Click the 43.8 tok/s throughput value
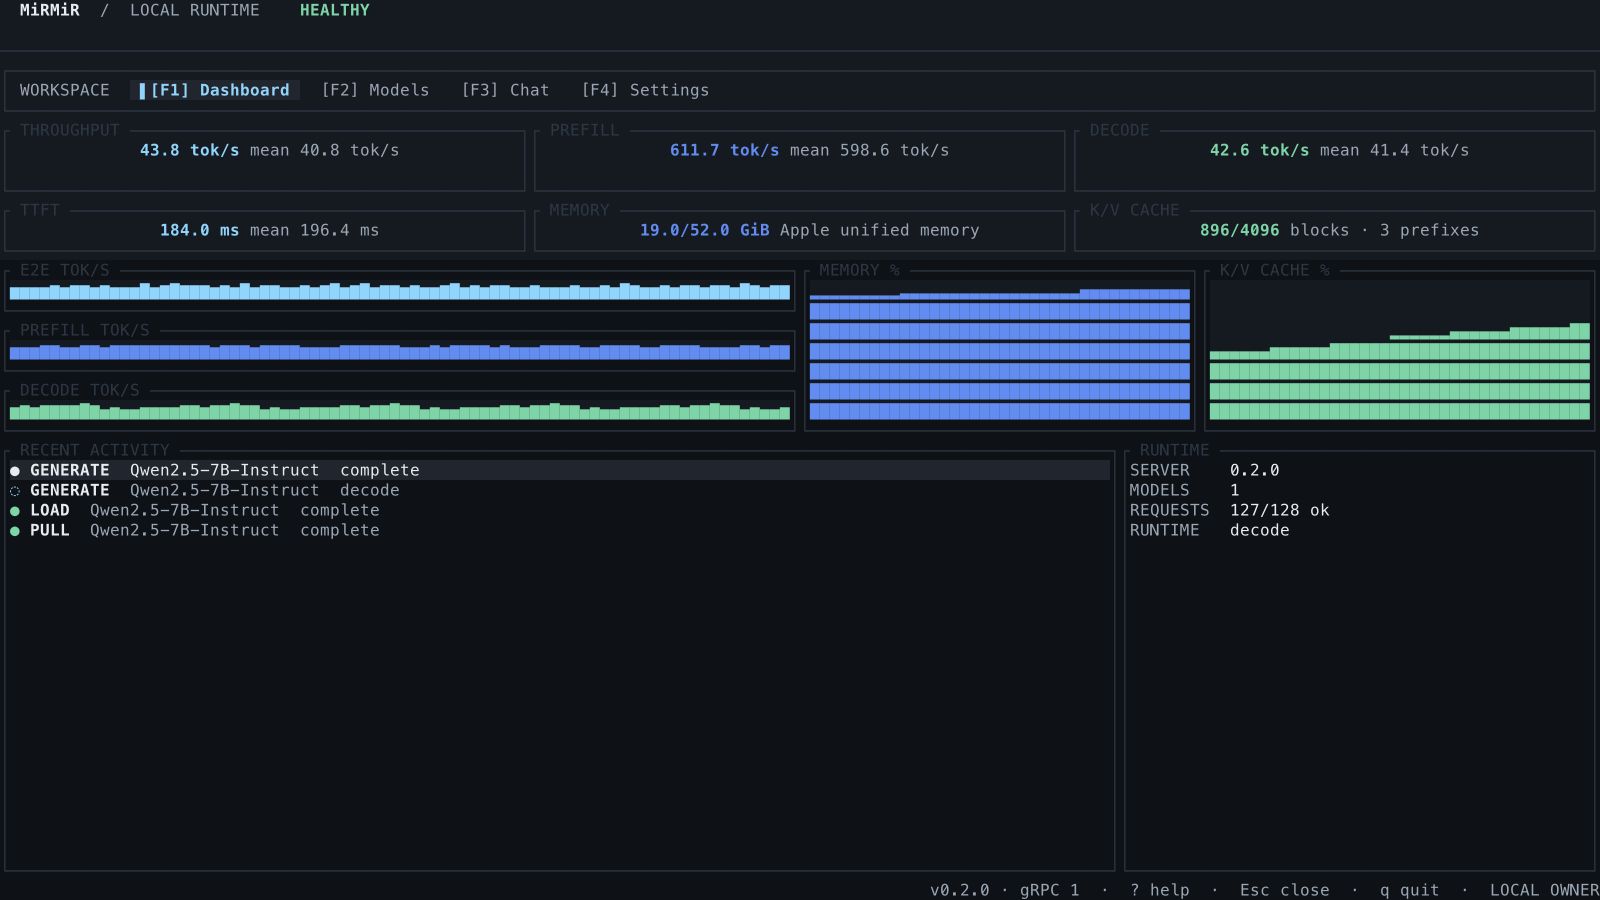Image resolution: width=1600 pixels, height=900 pixels. [190, 150]
